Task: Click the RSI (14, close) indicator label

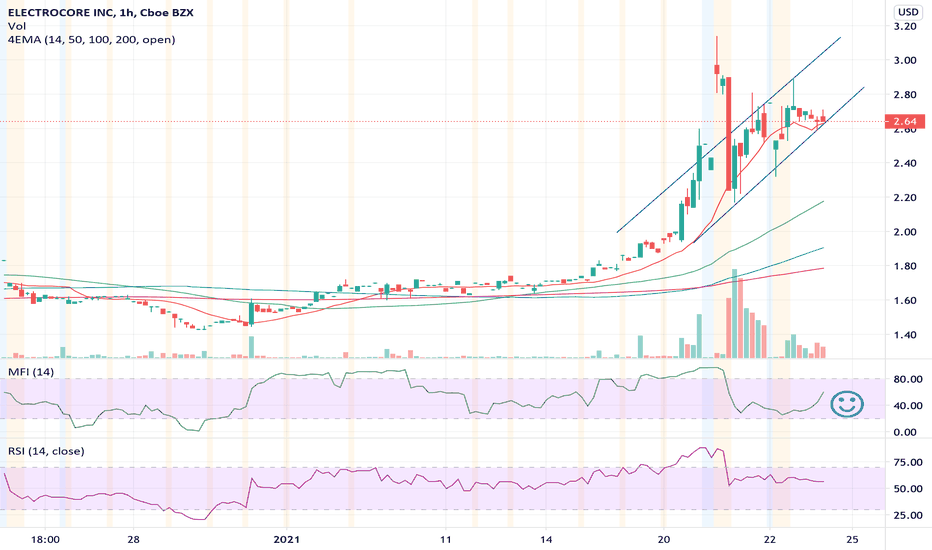Action: pos(46,451)
